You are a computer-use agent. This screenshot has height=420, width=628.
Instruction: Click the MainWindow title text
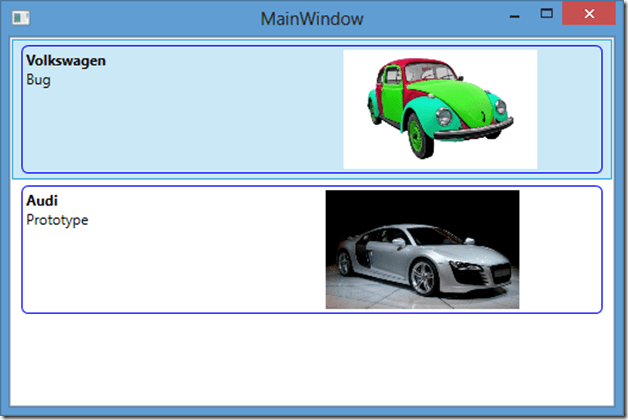point(312,19)
